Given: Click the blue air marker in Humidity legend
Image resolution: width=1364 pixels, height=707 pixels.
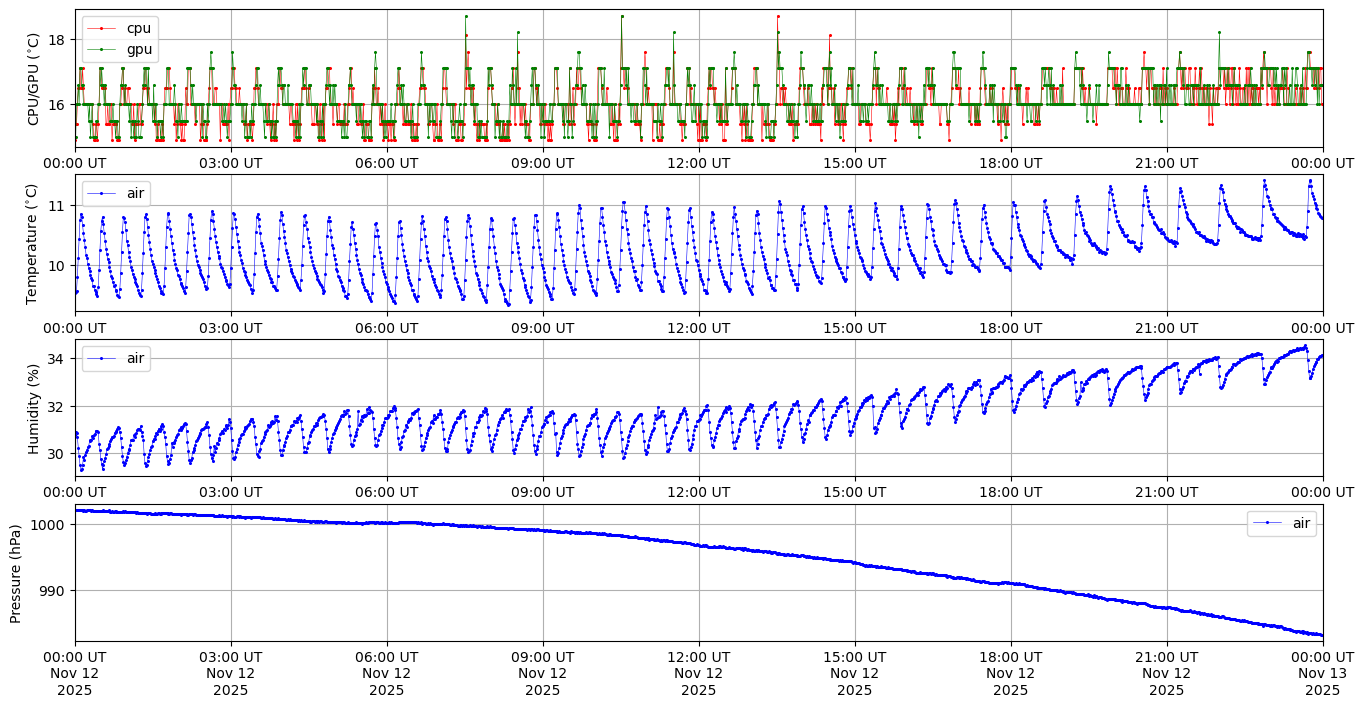Looking at the screenshot, I should click(x=100, y=358).
